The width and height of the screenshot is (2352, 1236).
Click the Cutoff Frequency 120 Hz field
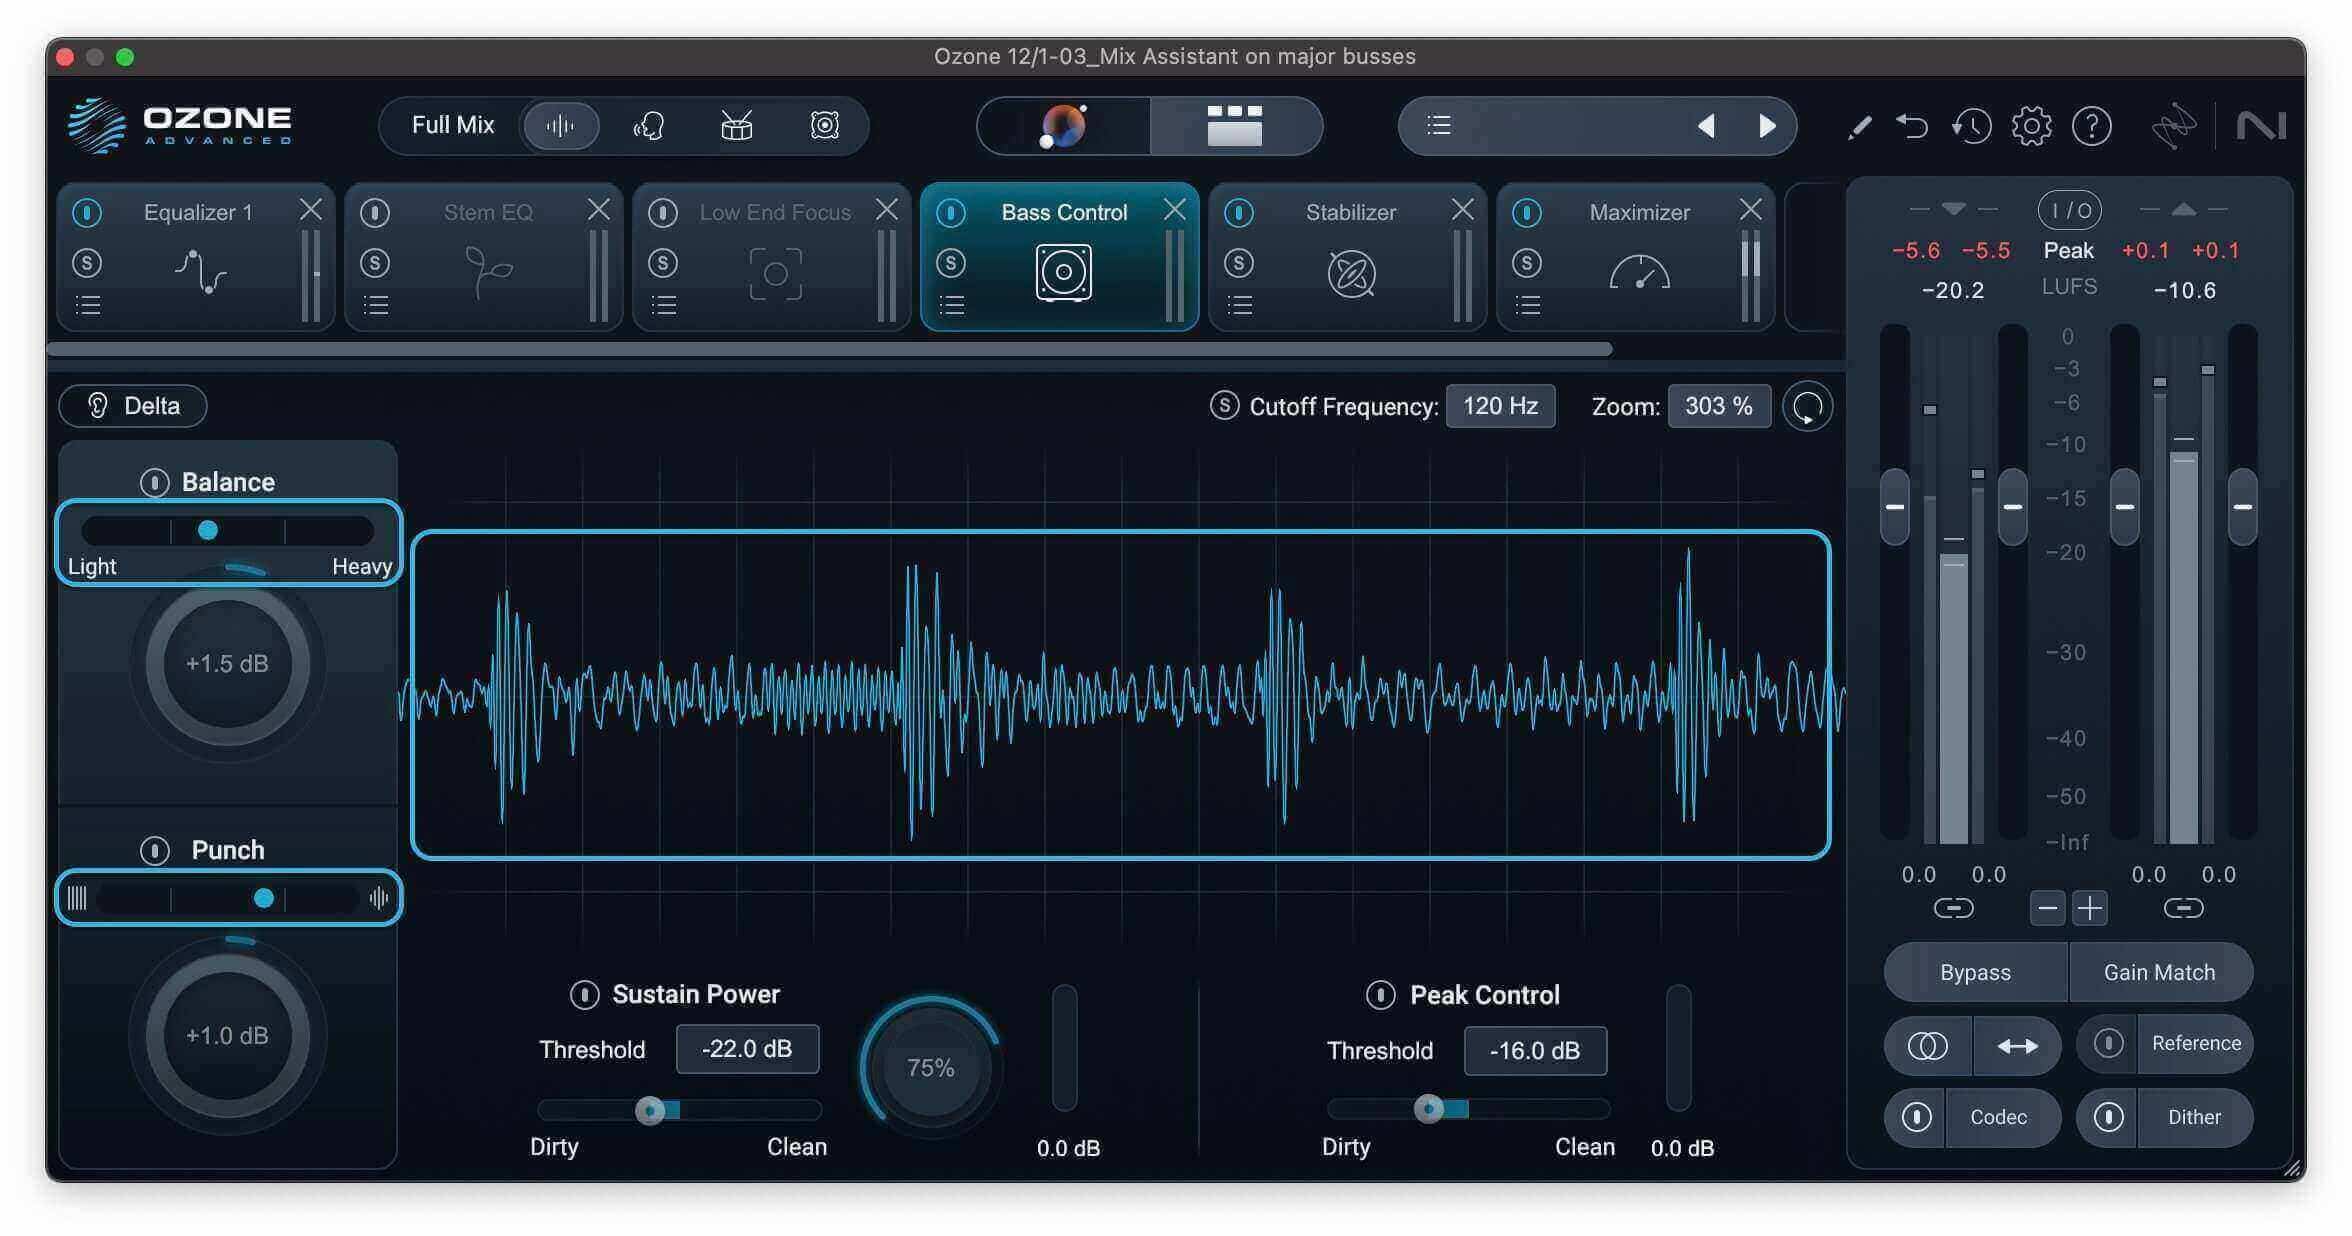(x=1500, y=406)
